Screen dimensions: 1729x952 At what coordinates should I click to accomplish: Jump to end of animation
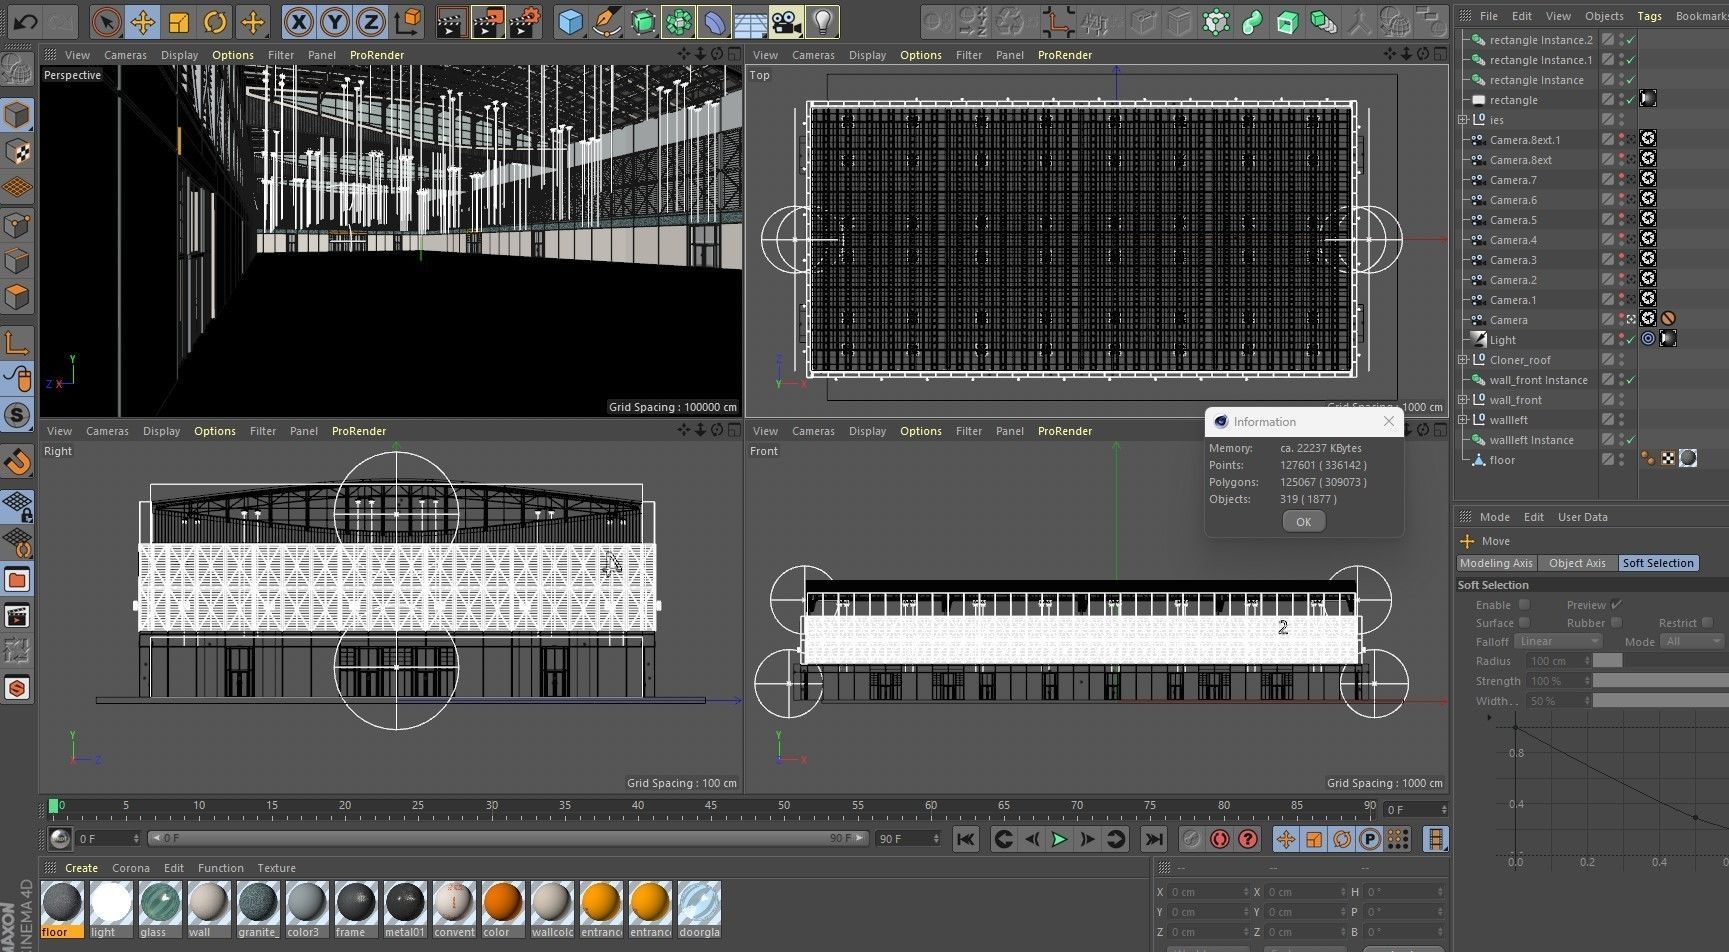tap(1154, 840)
